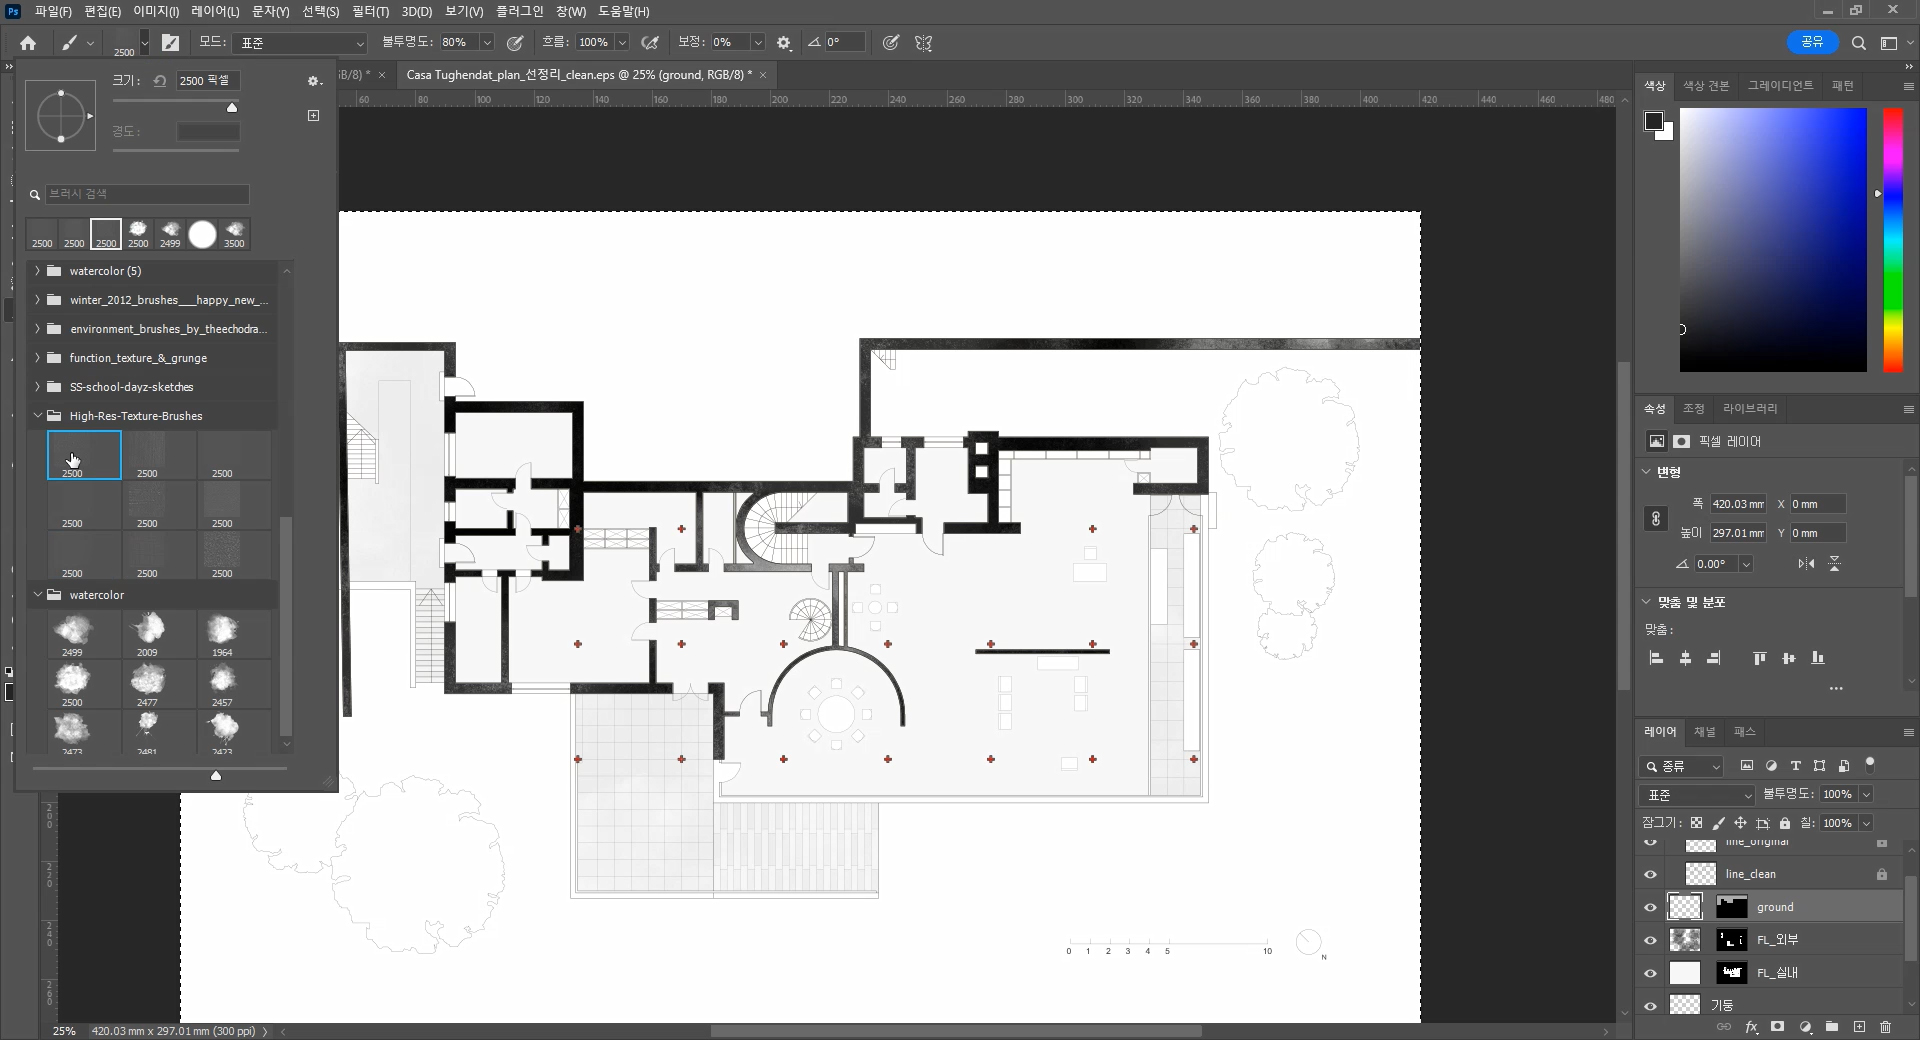The image size is (1920, 1040).
Task: Toggle visibility of the FL_실내 layer
Action: (1651, 974)
